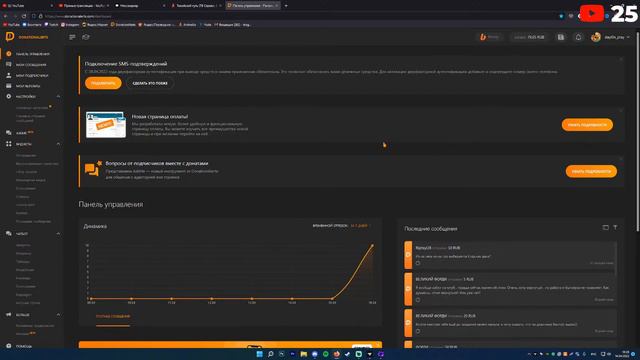Open Мои выплаты in the sidebar
This screenshot has height=360, width=640.
tap(28, 86)
